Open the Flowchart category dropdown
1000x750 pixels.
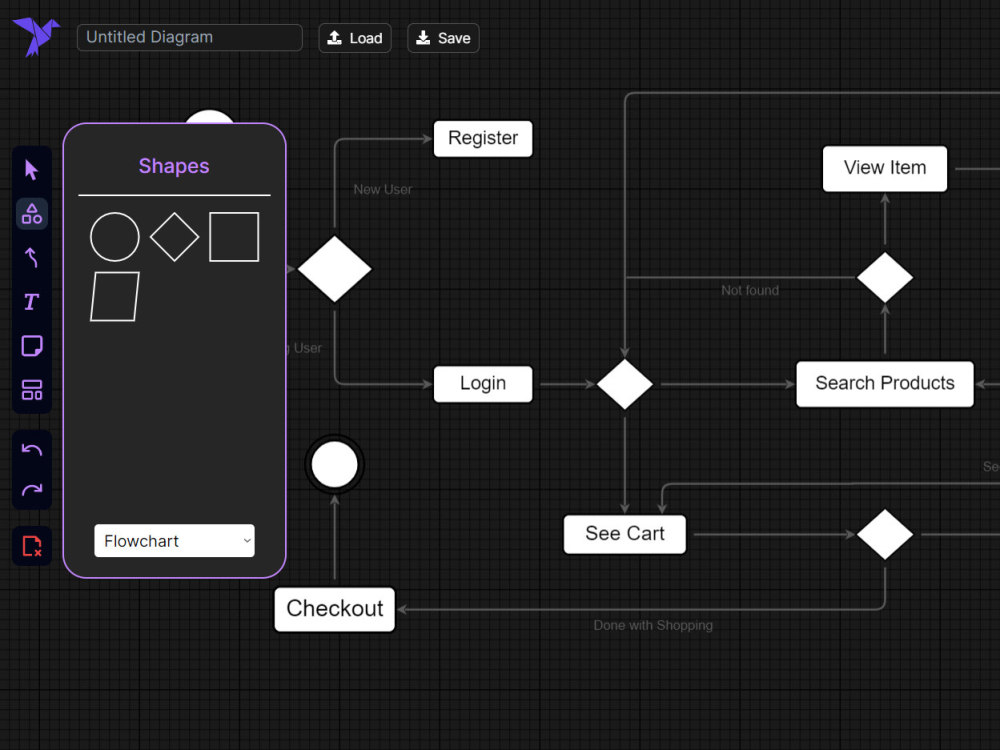tap(174, 541)
